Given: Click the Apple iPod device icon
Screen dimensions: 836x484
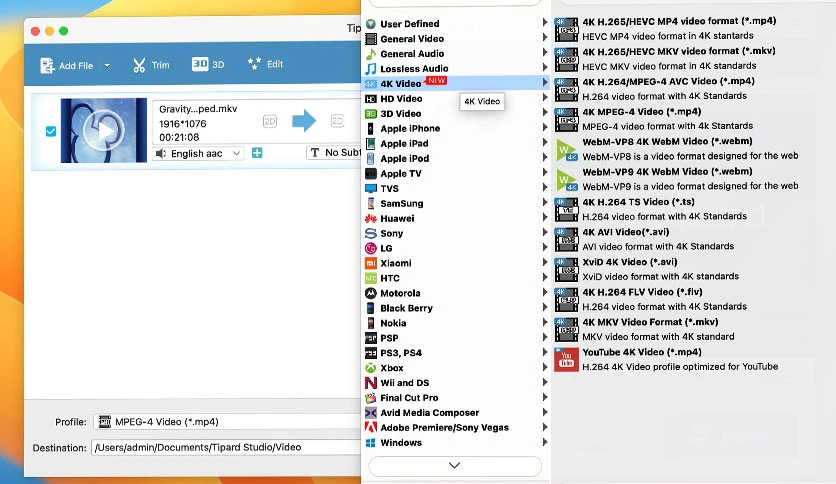Looking at the screenshot, I should [x=371, y=158].
